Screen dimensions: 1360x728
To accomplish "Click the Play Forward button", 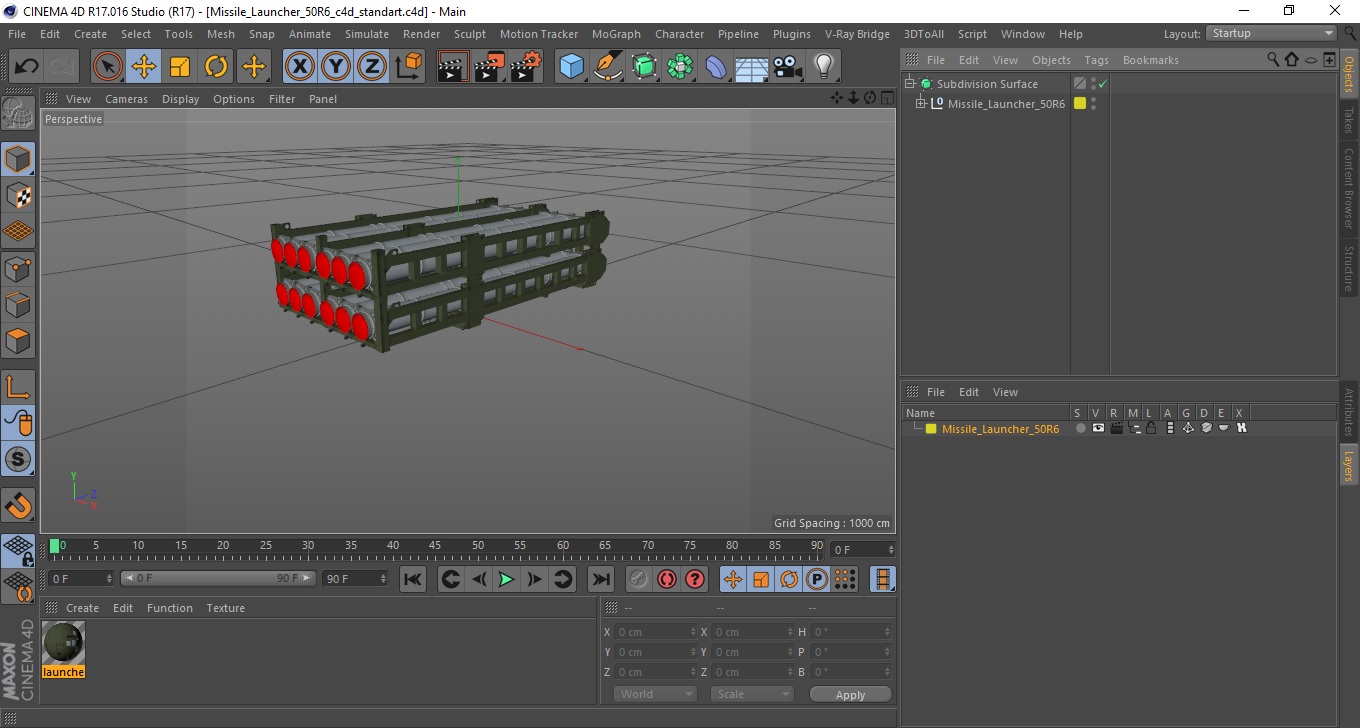I will pos(506,579).
